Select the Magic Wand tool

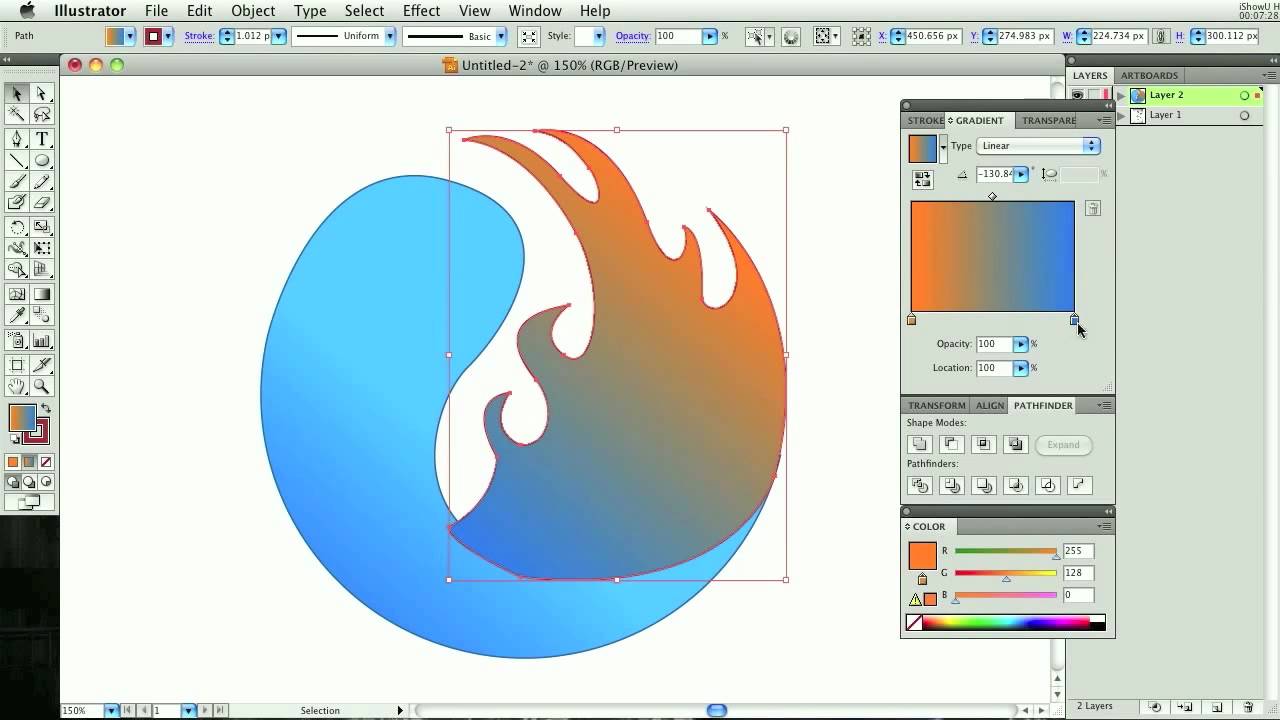point(17,115)
